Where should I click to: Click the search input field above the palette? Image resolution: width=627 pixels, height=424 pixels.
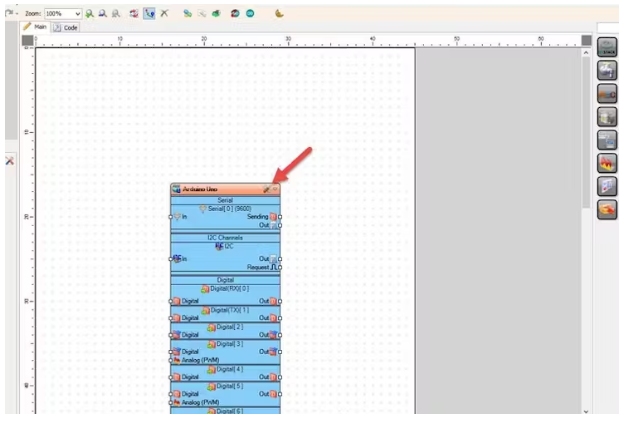coord(608,28)
